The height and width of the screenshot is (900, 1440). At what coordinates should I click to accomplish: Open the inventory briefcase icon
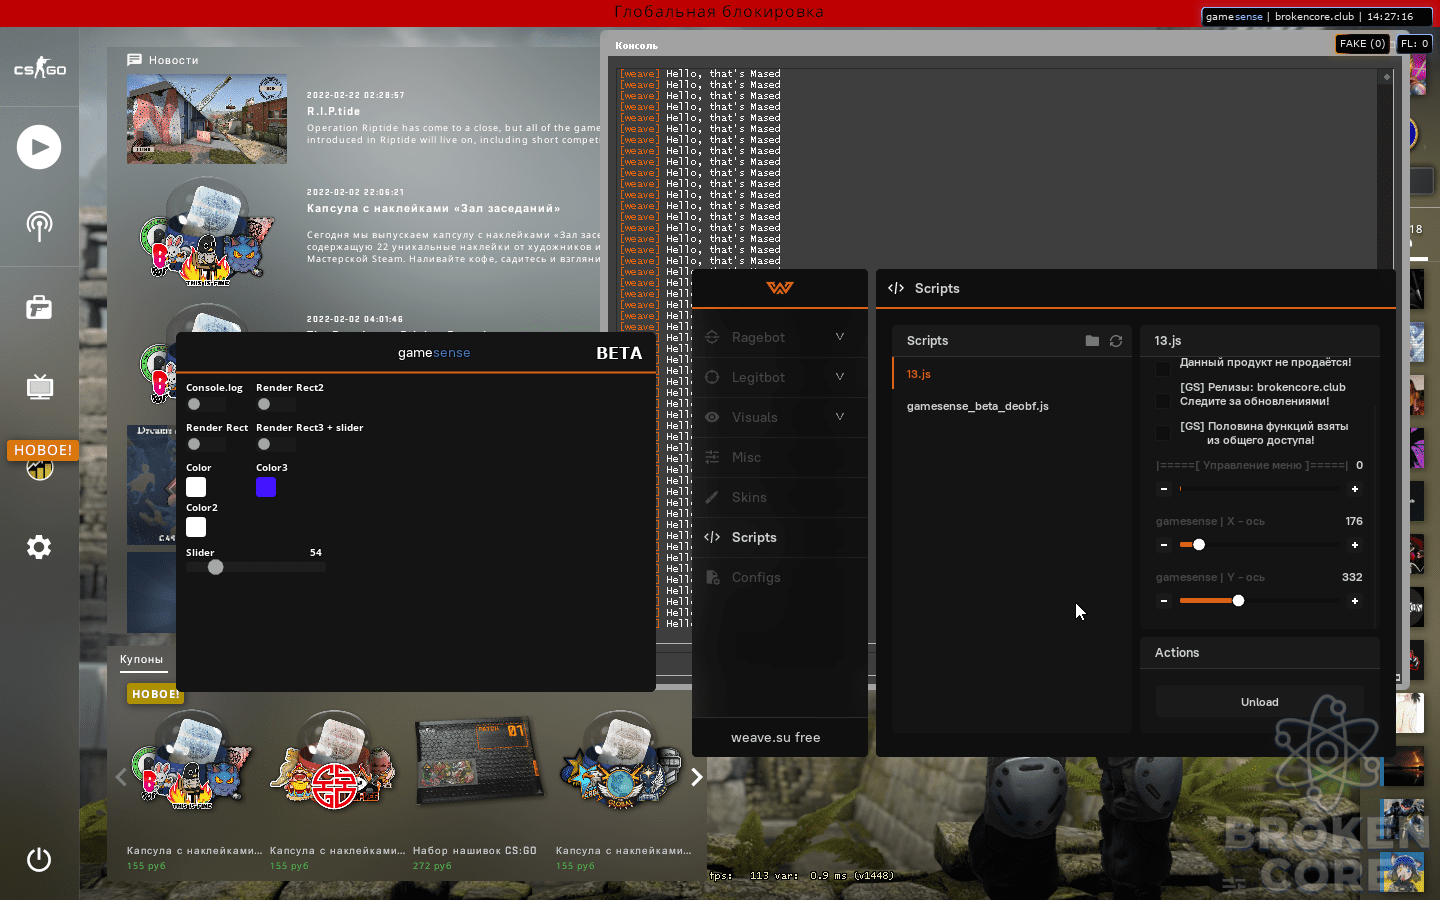point(39,307)
